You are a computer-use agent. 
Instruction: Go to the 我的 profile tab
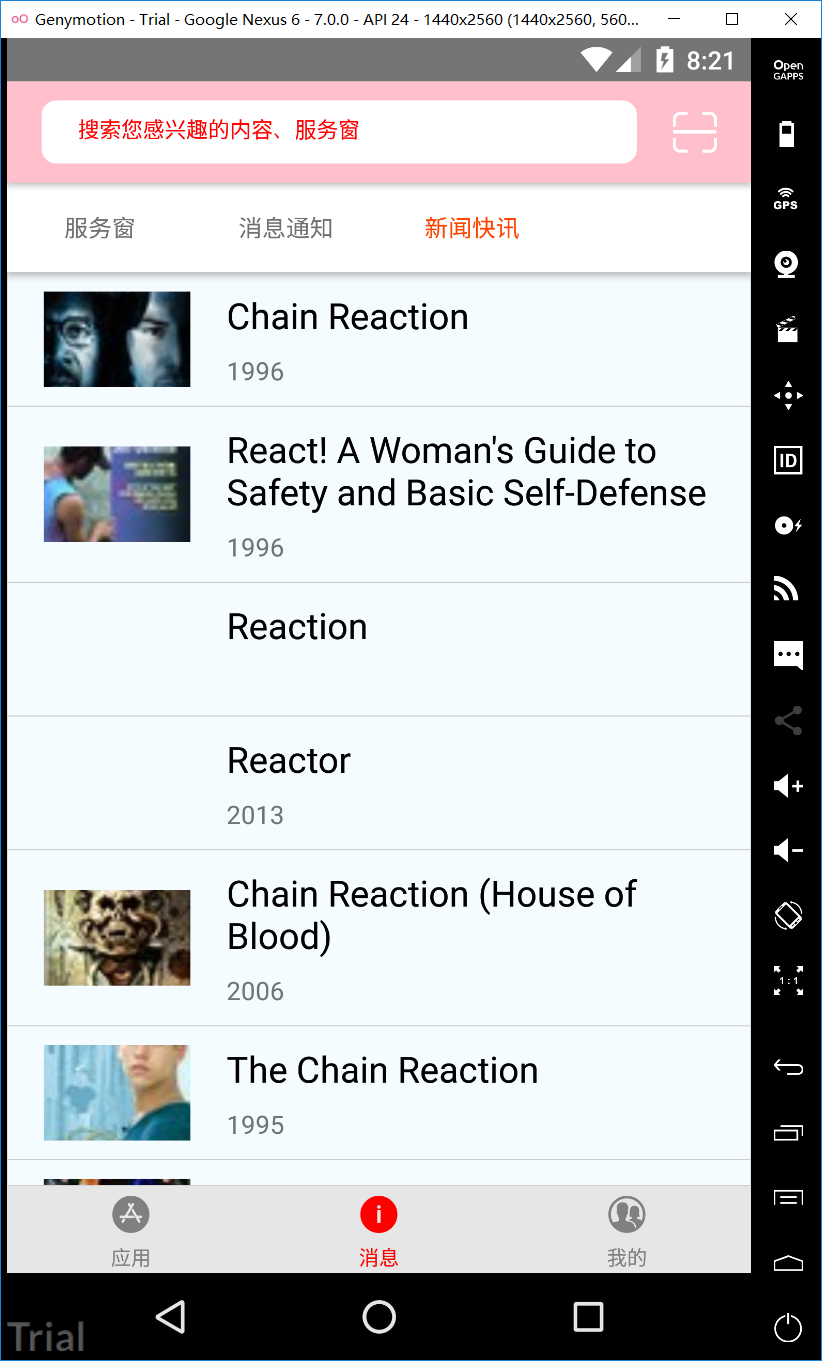click(x=626, y=1230)
